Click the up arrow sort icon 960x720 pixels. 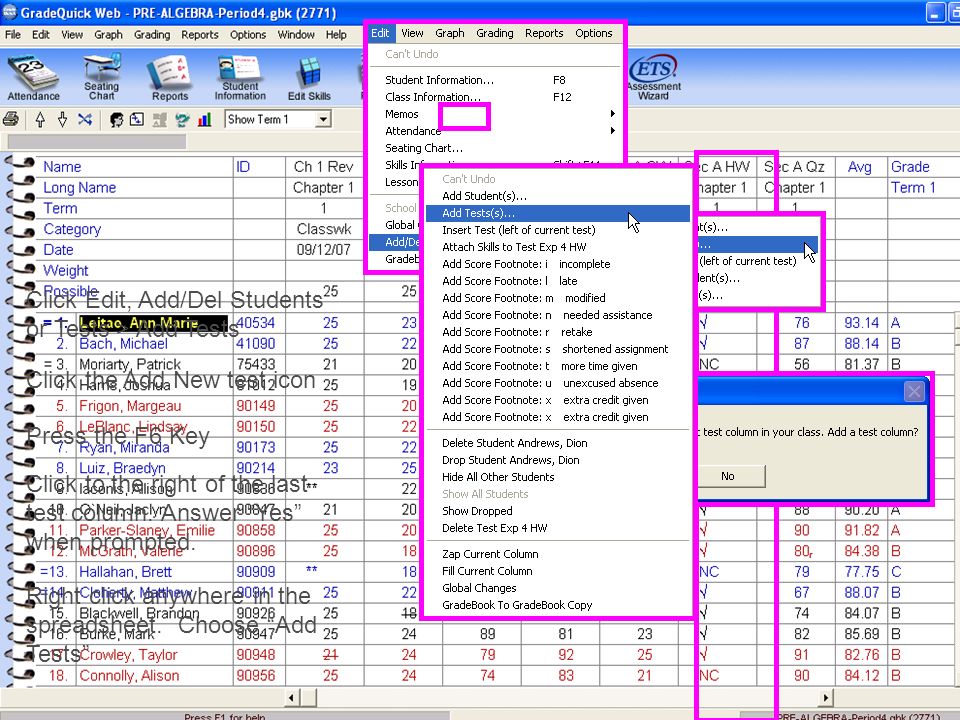[x=40, y=119]
